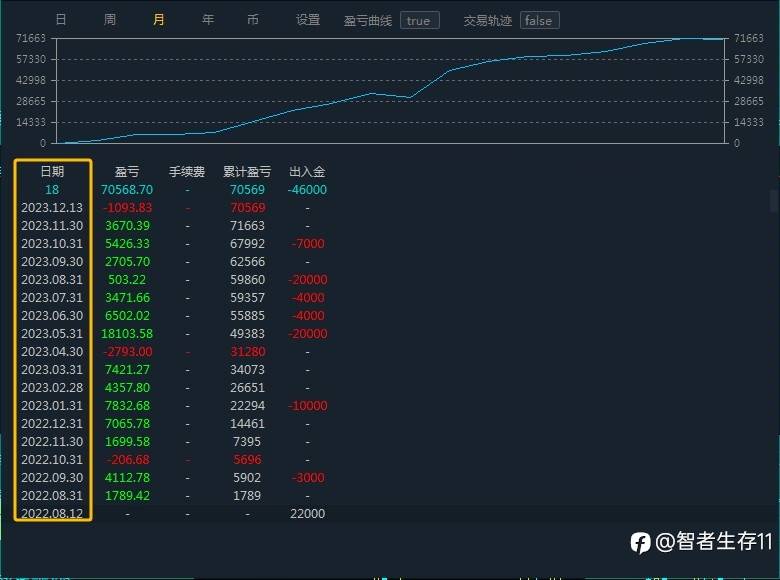Screen dimensions: 780x580
Task: Click the 手续费 column header
Action: click(x=187, y=172)
